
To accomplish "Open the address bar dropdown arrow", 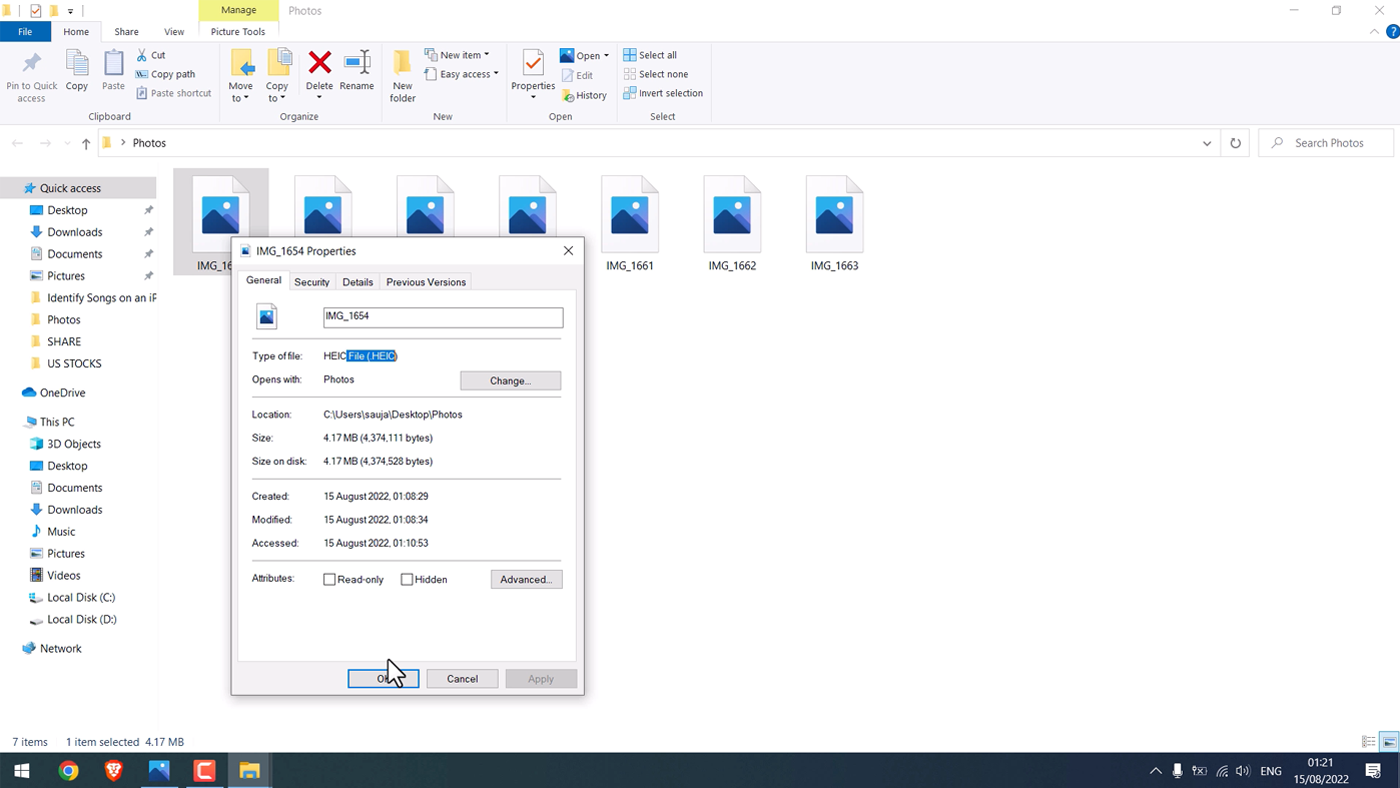I will pos(1206,143).
